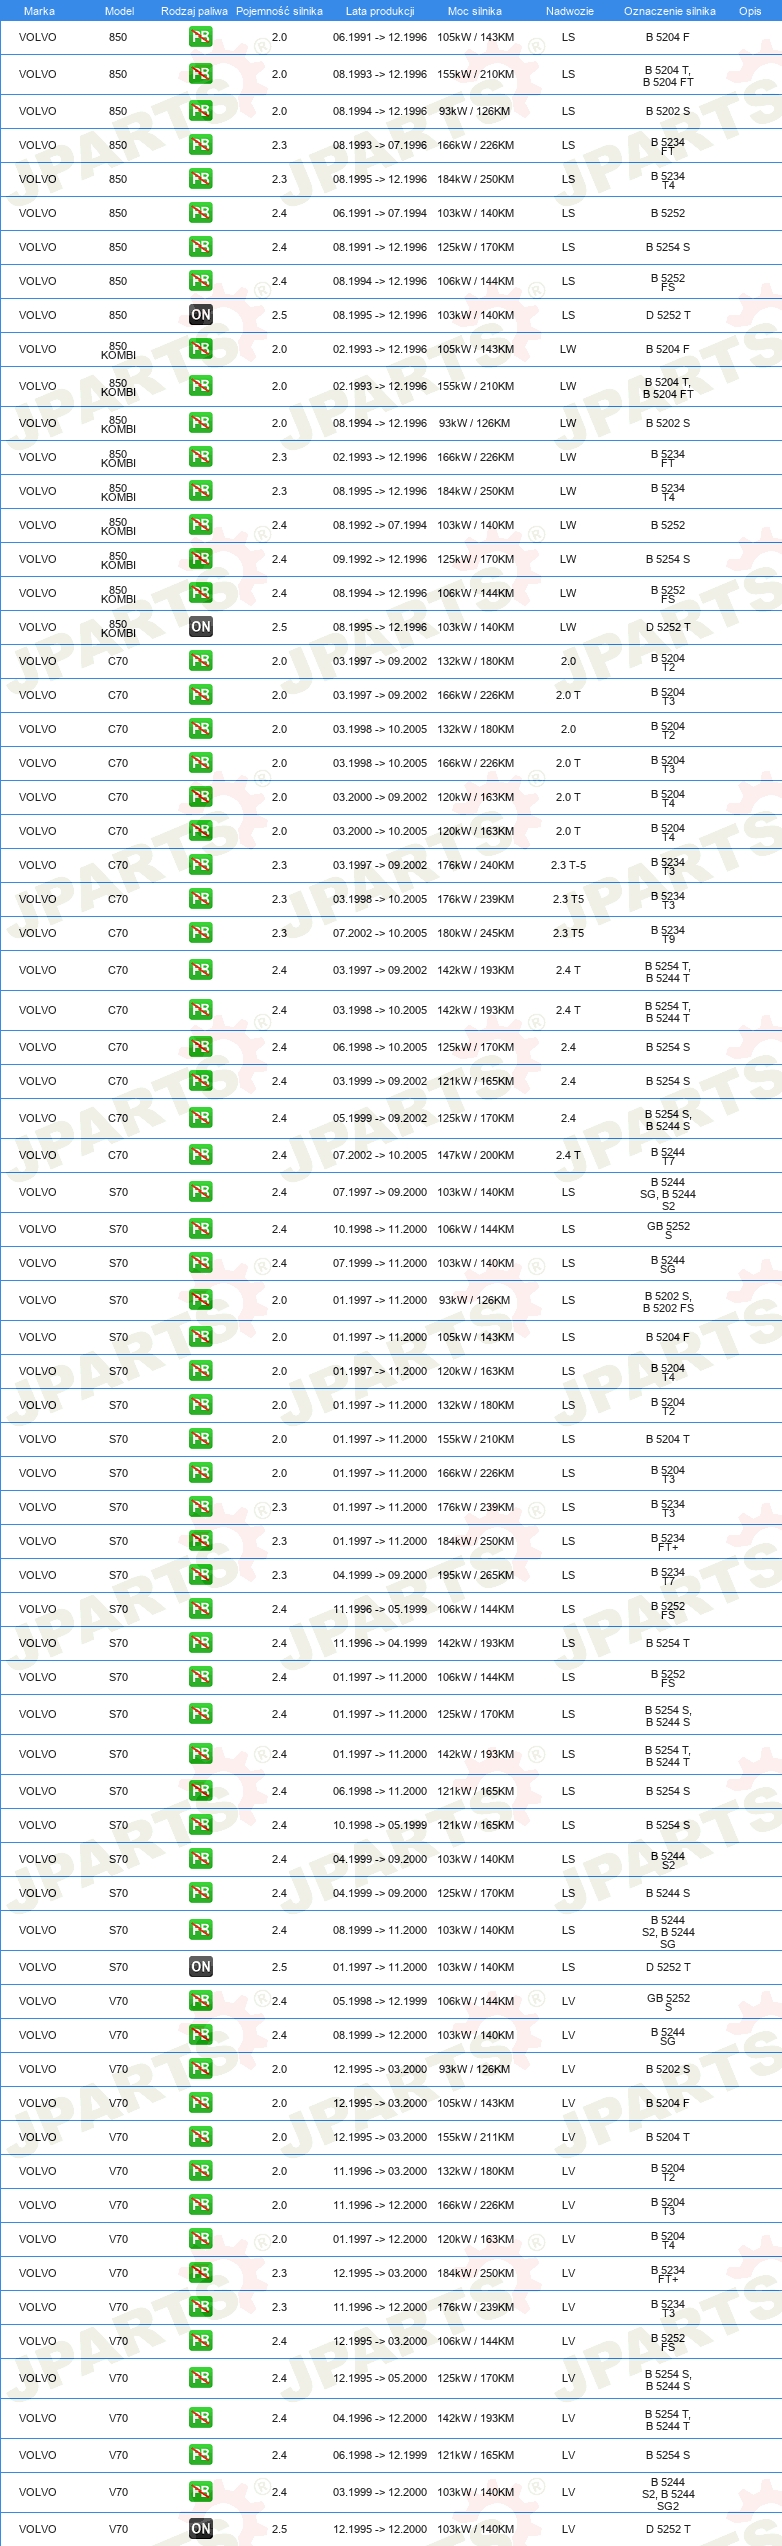The height and width of the screenshot is (2546, 782).
Task: Select the 'B 5202 S, B 5202 FS' engine cell
Action: (668, 1301)
